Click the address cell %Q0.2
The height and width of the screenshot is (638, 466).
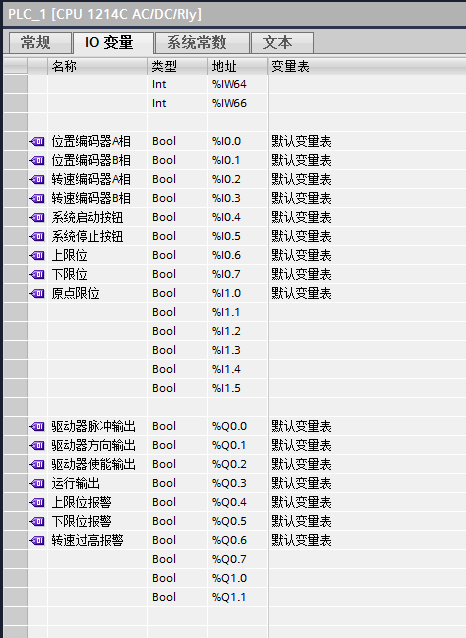pos(237,464)
